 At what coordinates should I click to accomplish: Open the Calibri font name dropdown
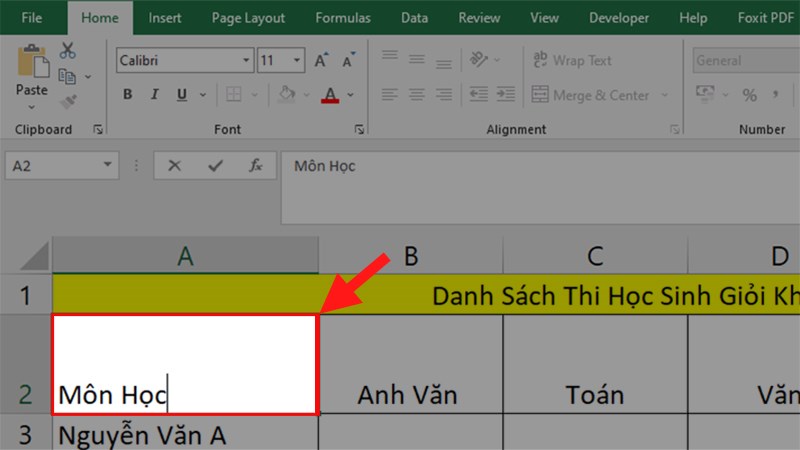click(246, 61)
